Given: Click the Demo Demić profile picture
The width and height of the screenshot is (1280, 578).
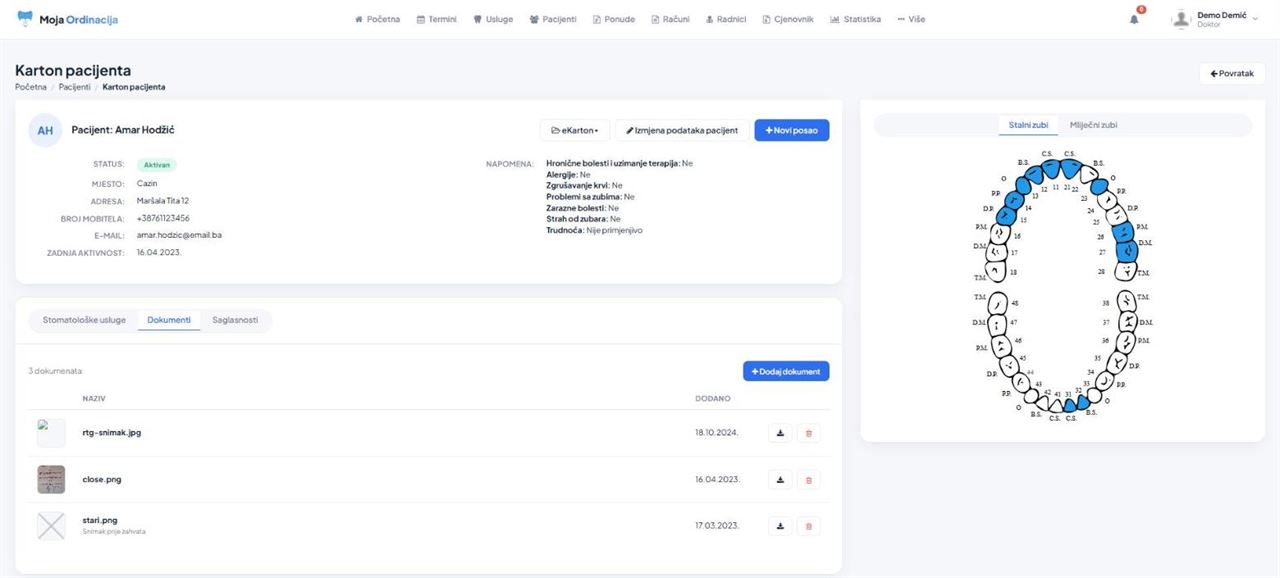Looking at the screenshot, I should click(x=1181, y=19).
